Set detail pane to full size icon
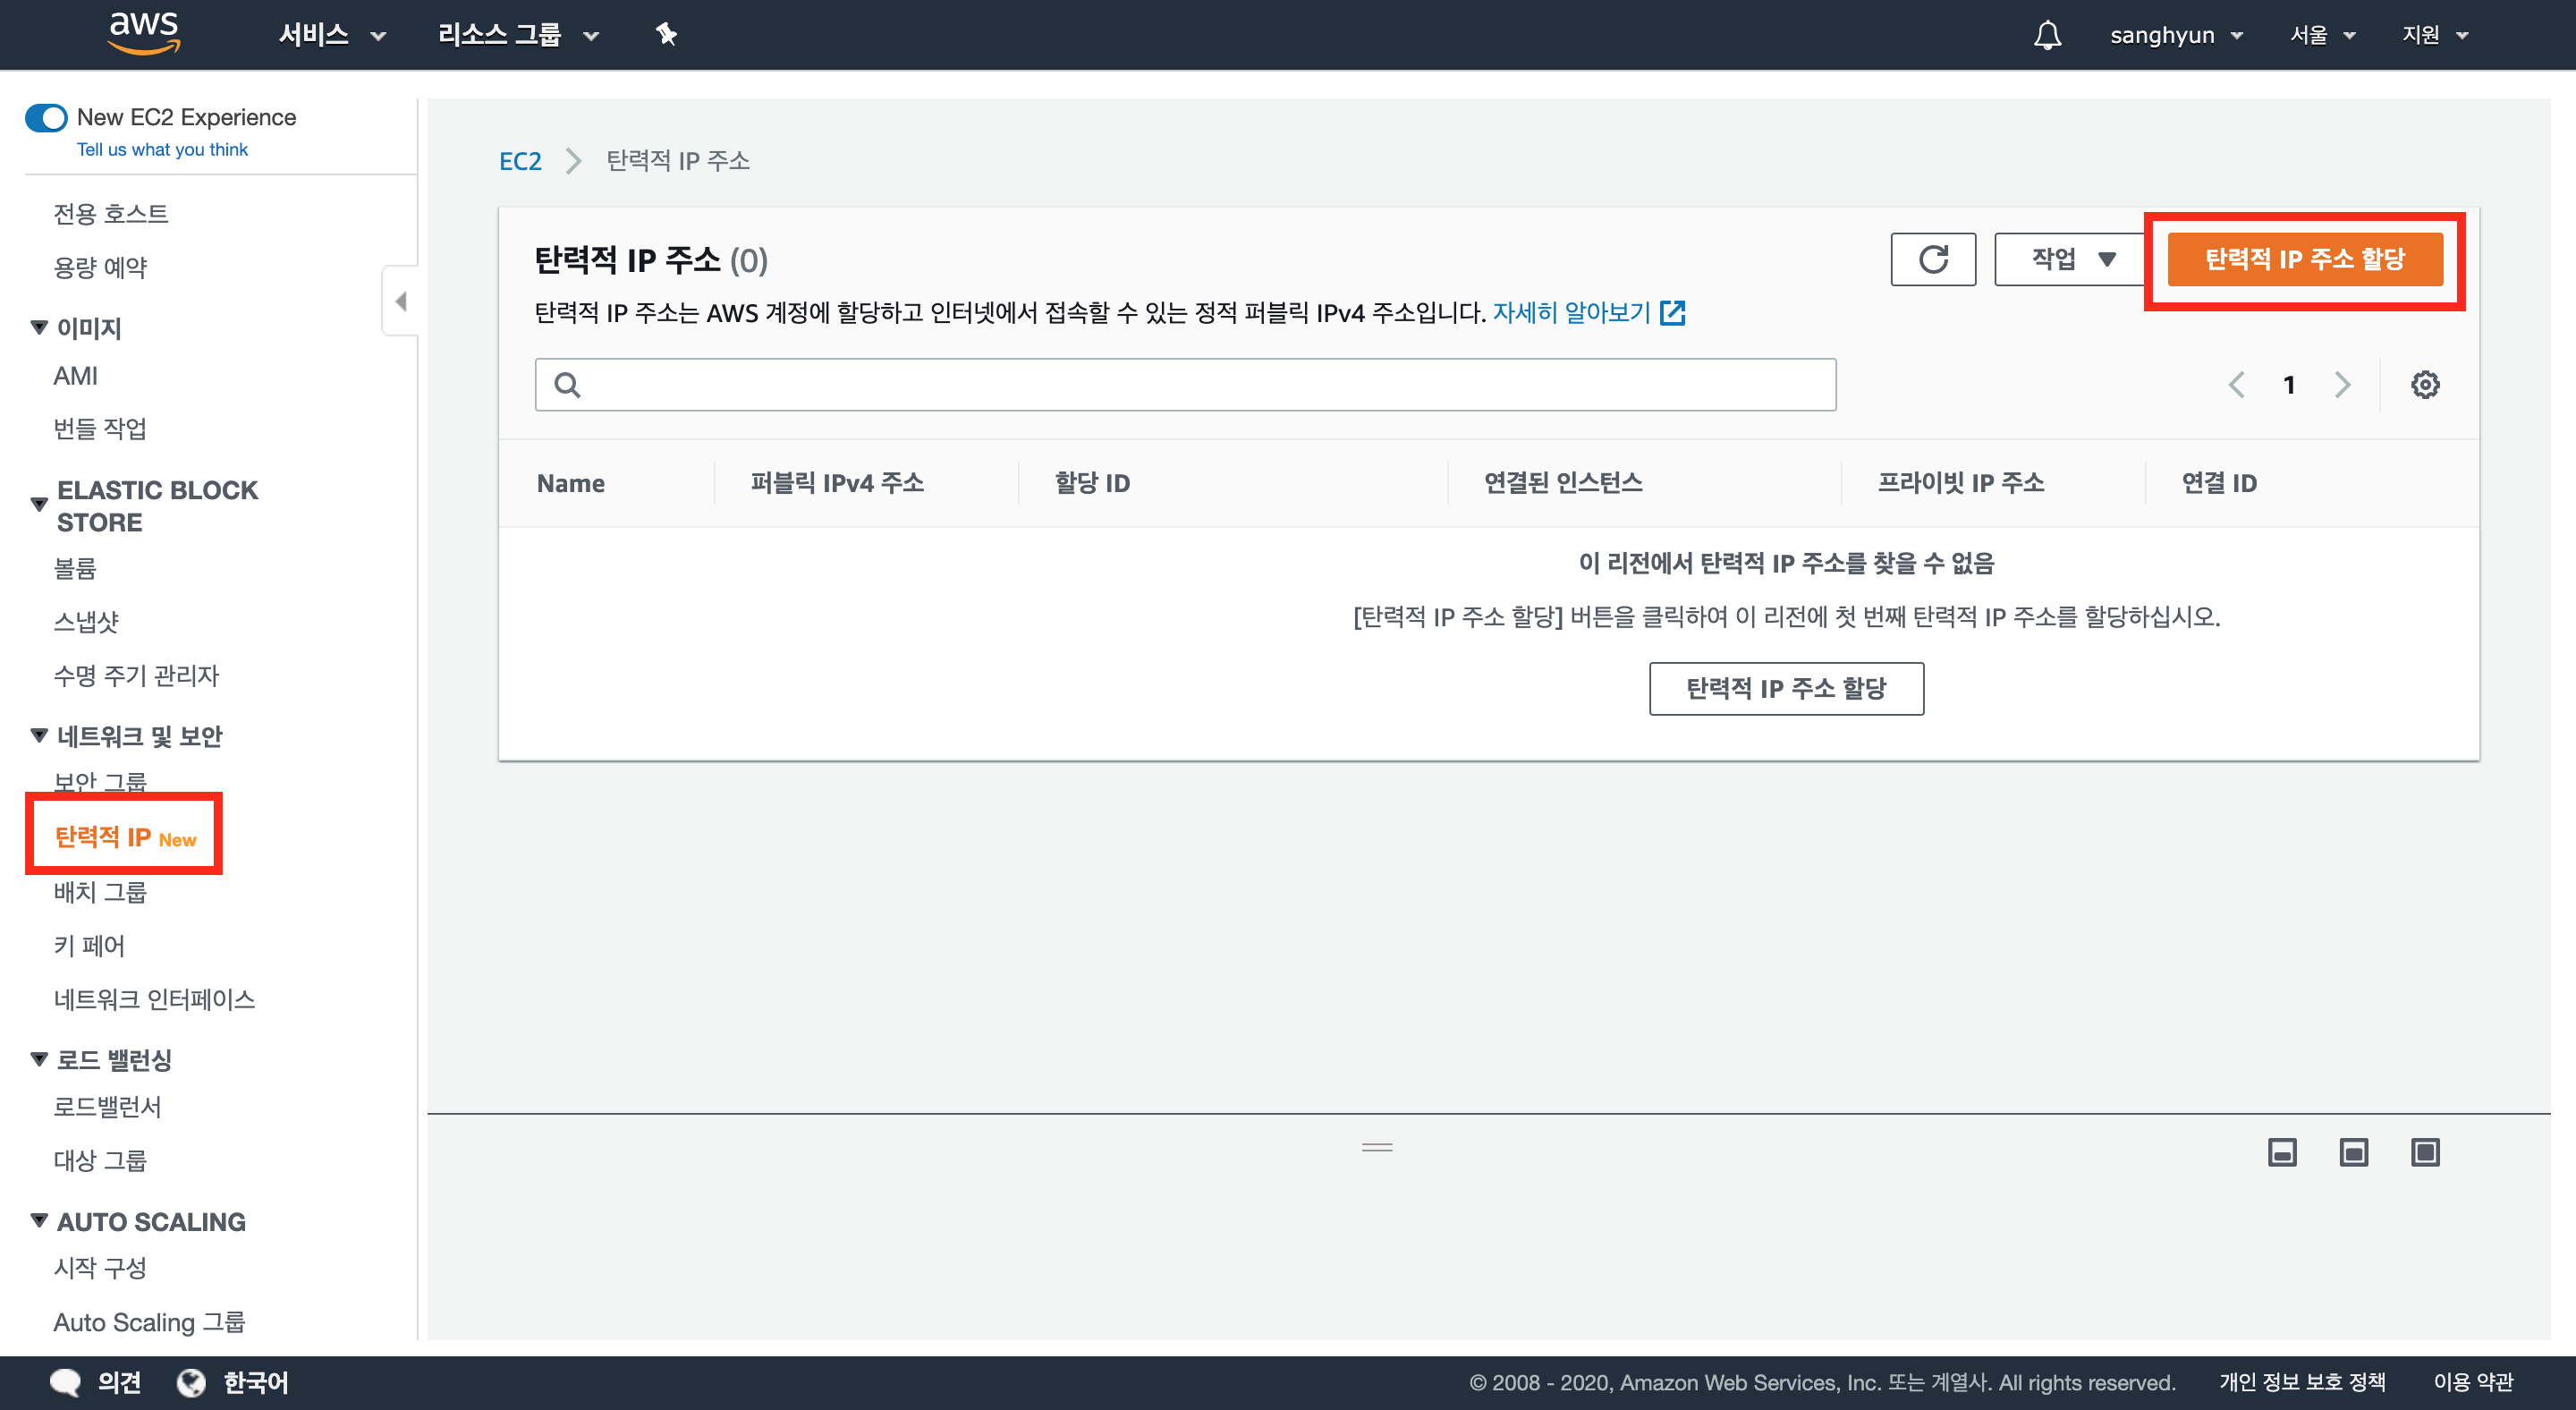Viewport: 2576px width, 1410px height. point(2425,1152)
